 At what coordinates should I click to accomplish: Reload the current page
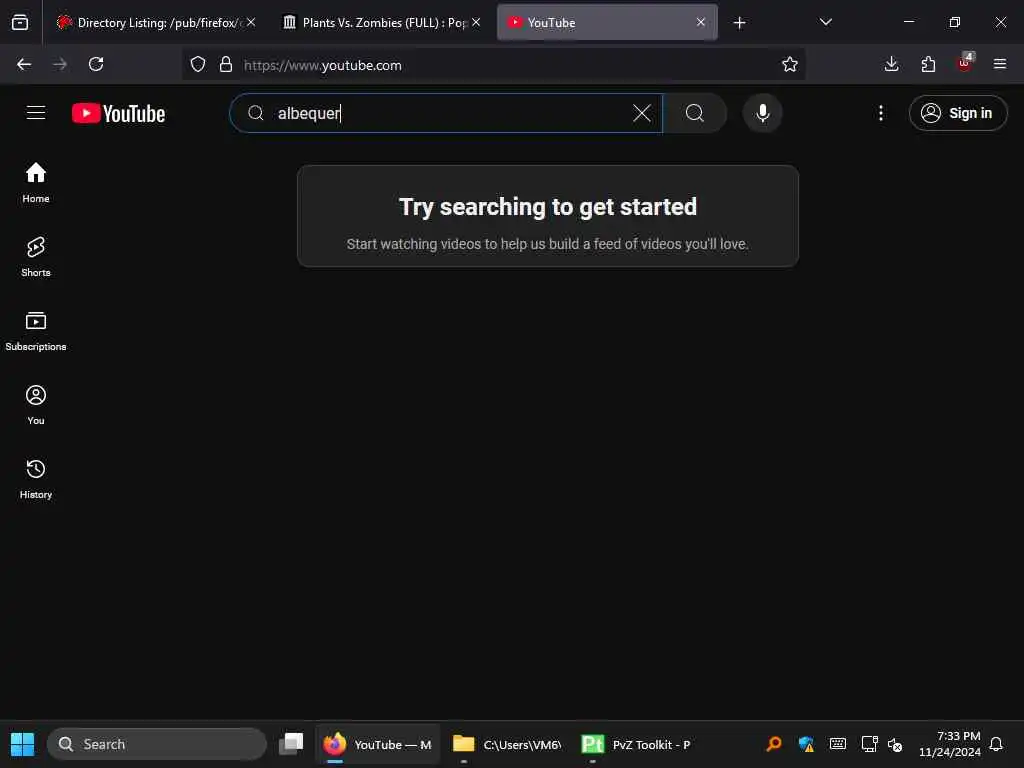point(96,64)
